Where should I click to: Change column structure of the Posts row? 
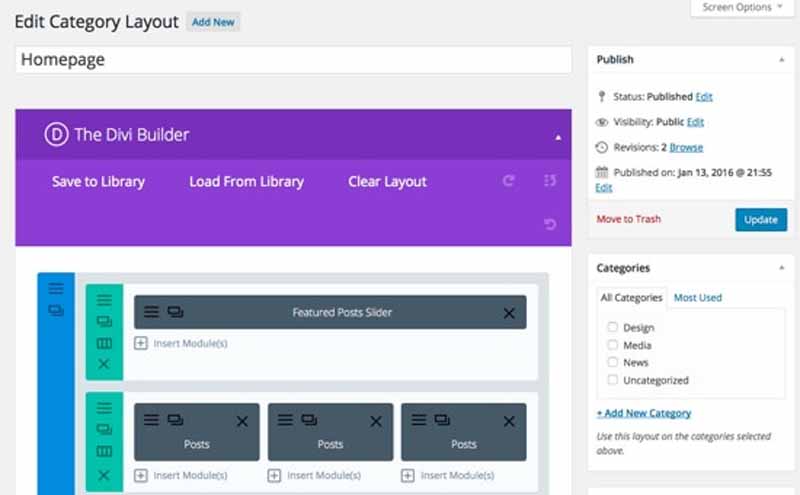[x=104, y=451]
